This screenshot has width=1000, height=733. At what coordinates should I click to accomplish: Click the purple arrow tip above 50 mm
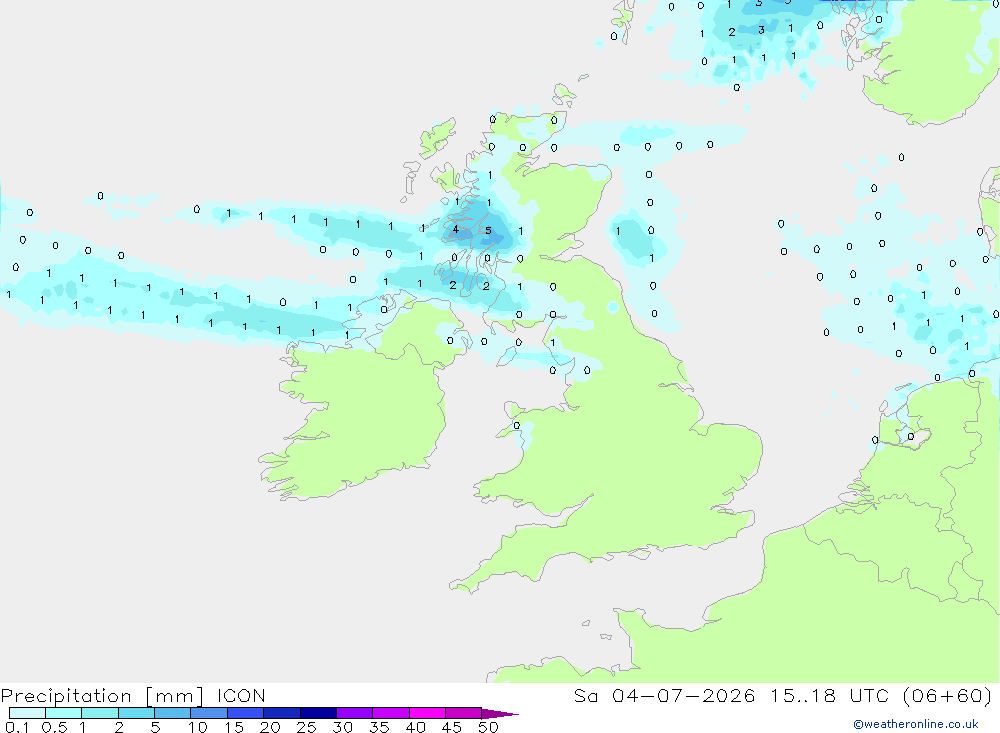tap(500, 713)
